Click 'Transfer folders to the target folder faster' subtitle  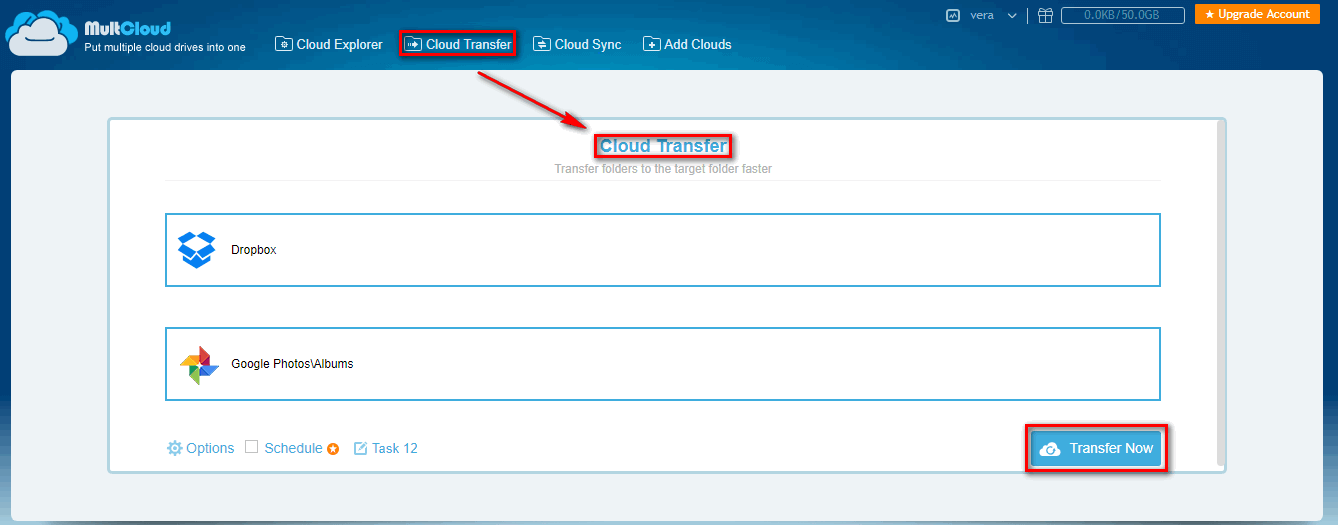click(x=663, y=169)
